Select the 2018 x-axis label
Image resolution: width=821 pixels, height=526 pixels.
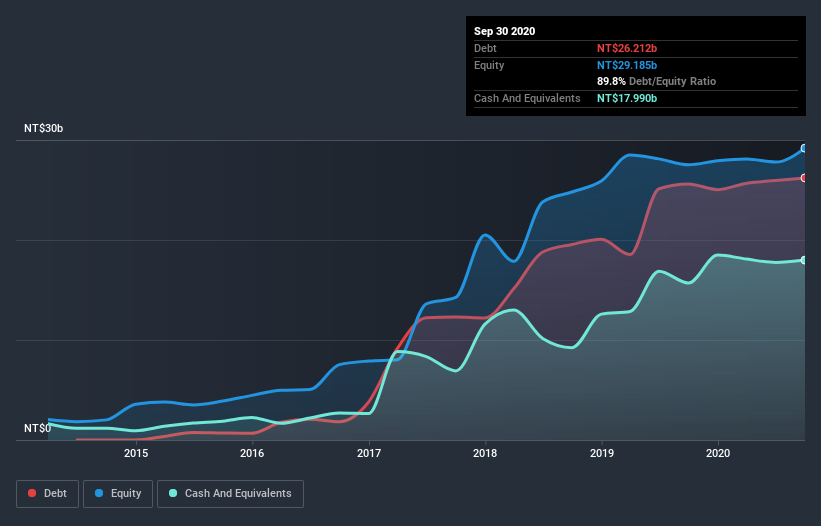pos(485,453)
